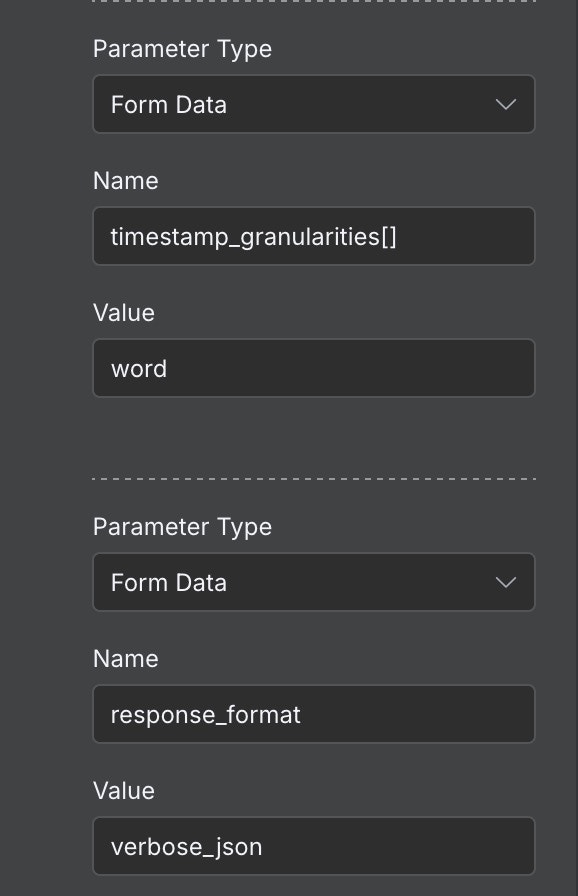Click the Name label above response_format
Screen dimensions: 578x896
click(125, 659)
